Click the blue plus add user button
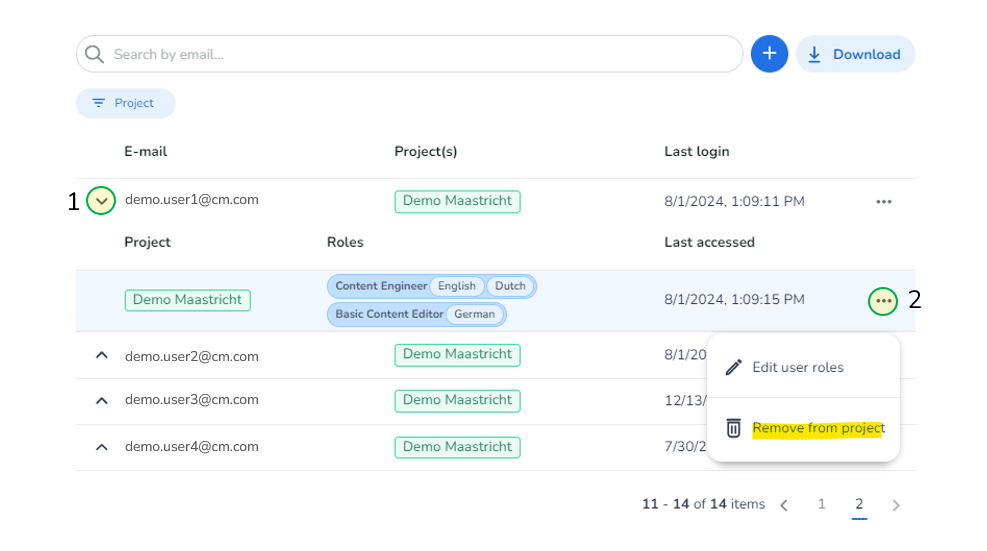This screenshot has width=987, height=551. click(769, 54)
